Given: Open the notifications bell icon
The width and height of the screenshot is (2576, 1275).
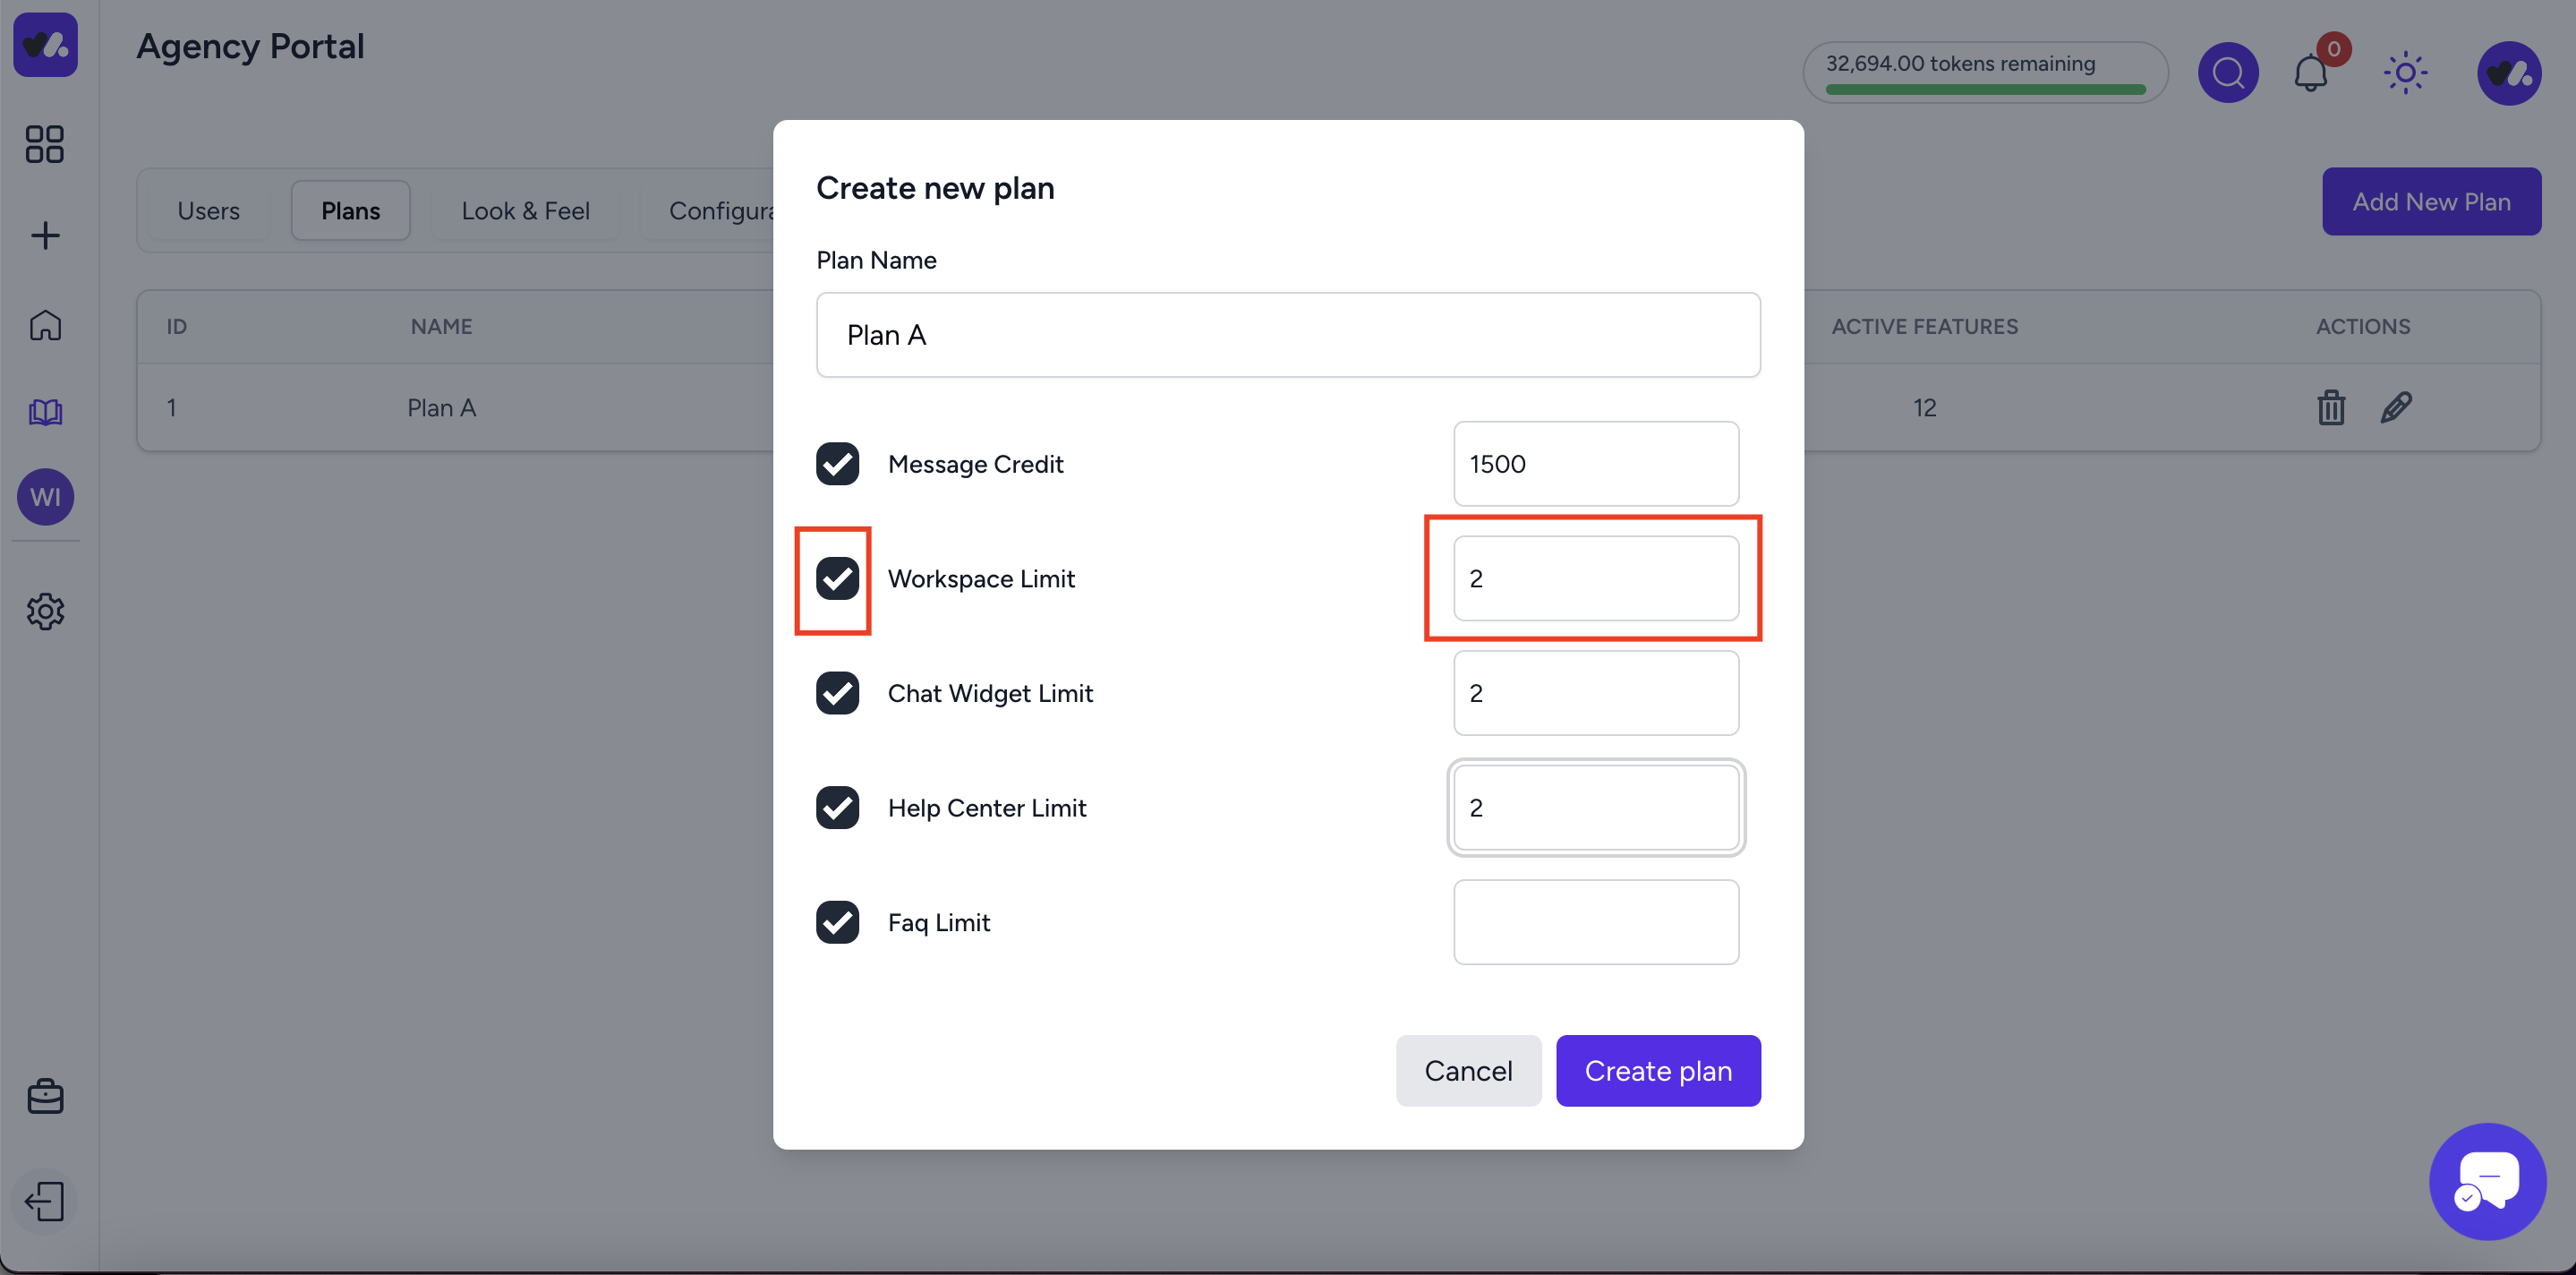Looking at the screenshot, I should 2310,73.
